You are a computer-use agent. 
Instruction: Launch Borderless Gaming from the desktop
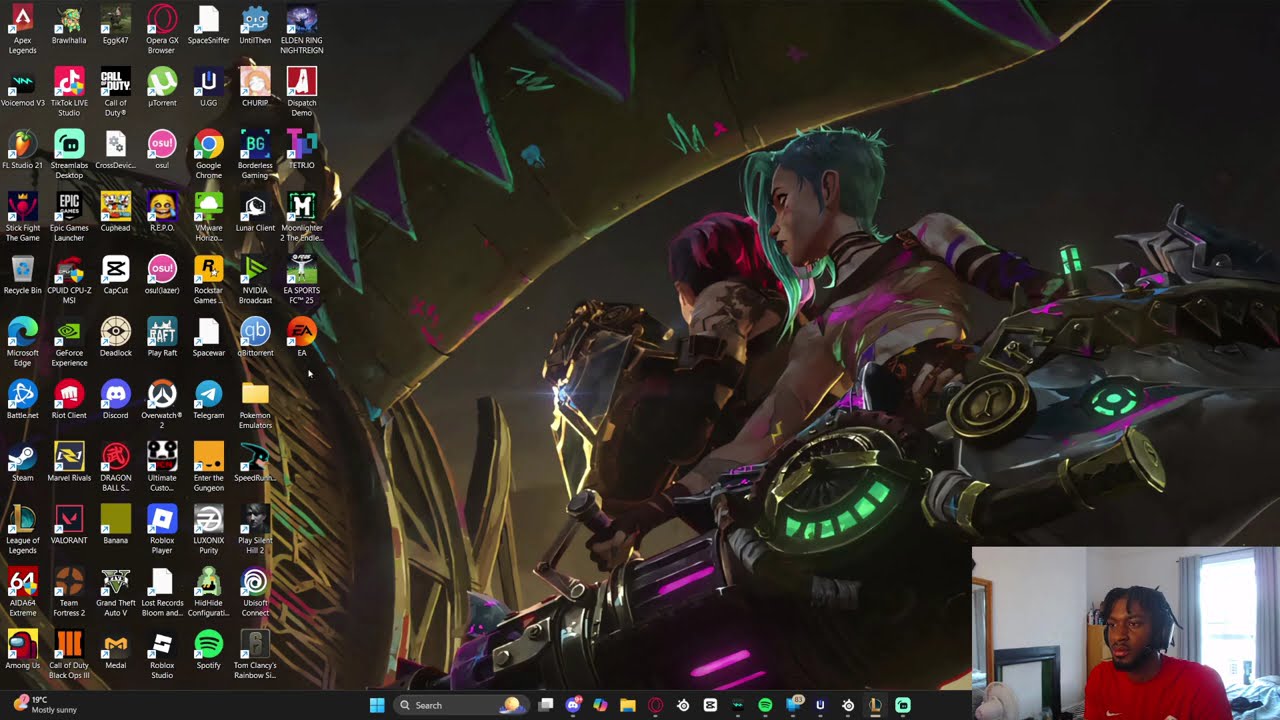[255, 154]
